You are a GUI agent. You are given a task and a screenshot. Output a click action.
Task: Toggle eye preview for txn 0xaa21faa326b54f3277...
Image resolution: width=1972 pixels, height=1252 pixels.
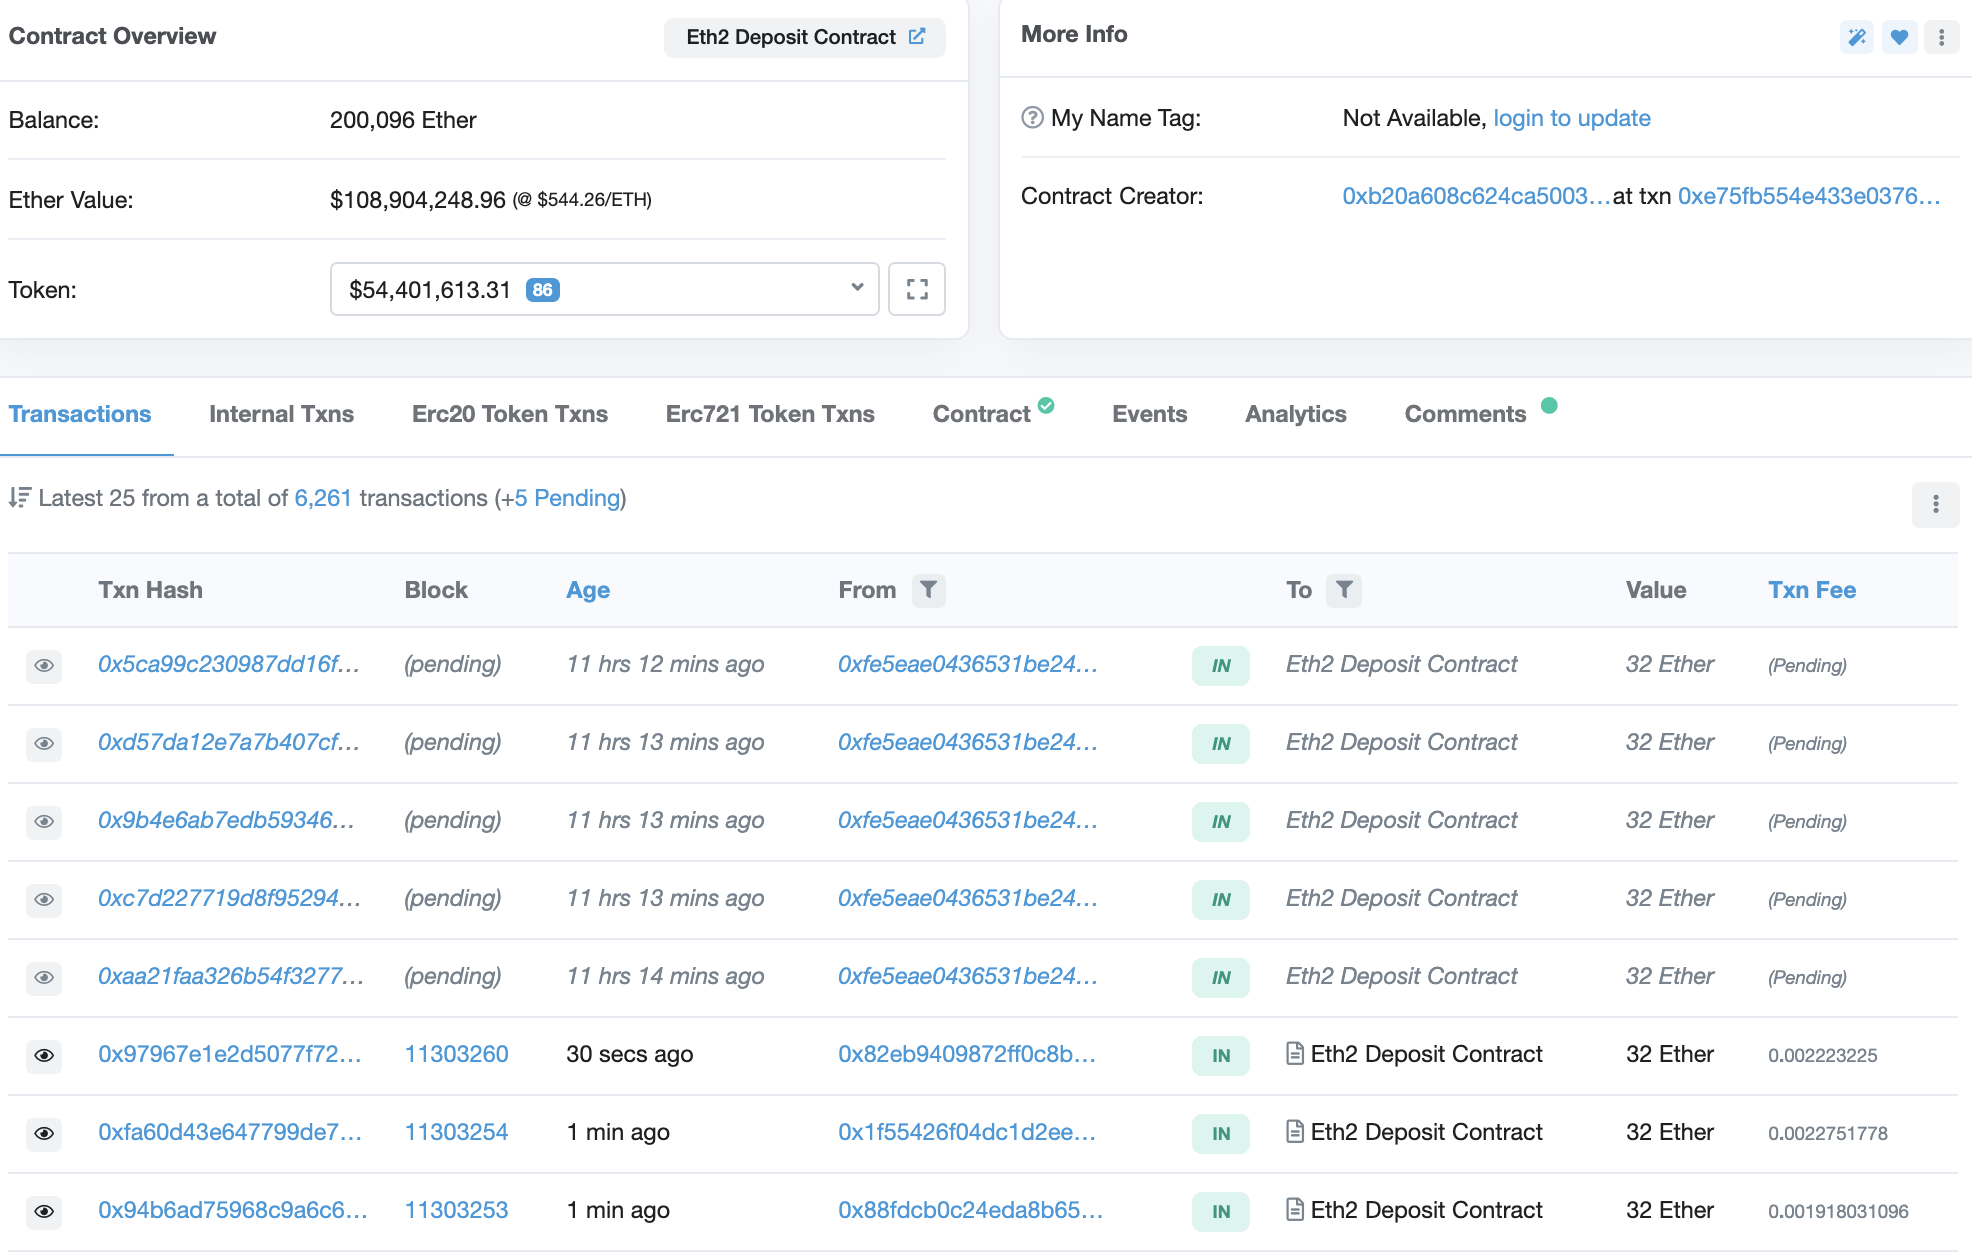pyautogui.click(x=44, y=978)
